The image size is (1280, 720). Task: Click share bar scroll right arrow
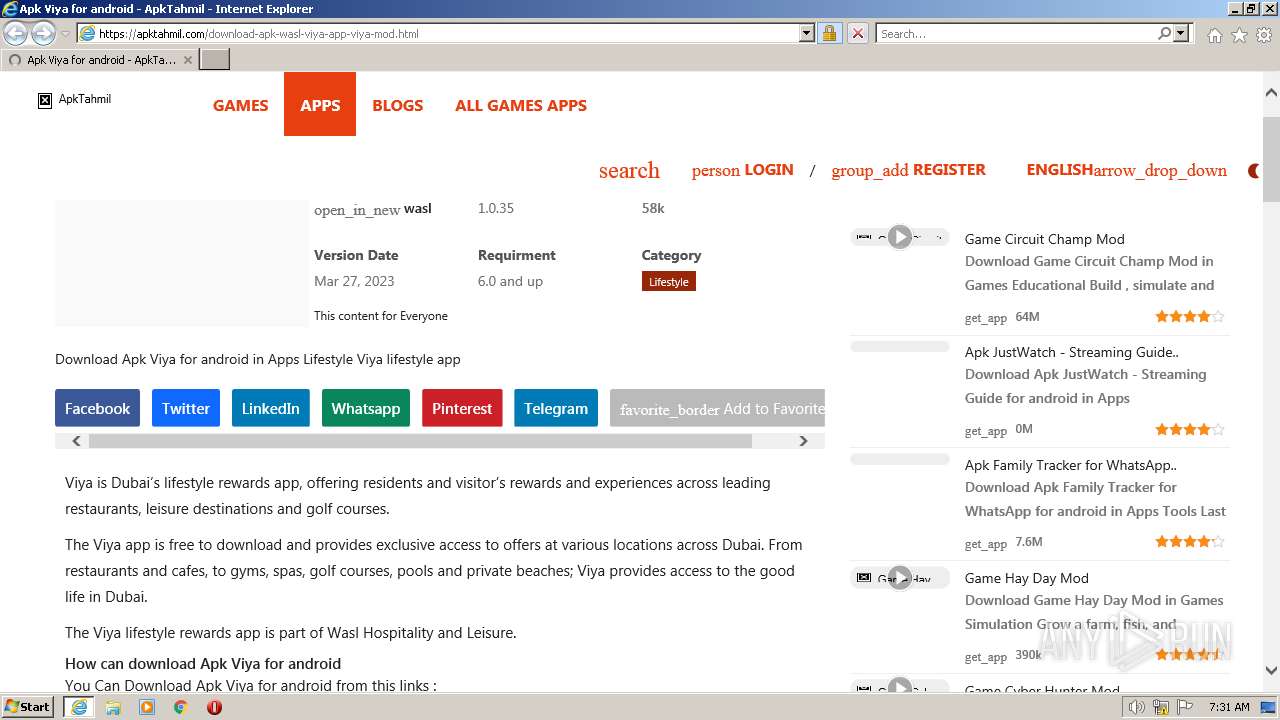pyautogui.click(x=803, y=440)
